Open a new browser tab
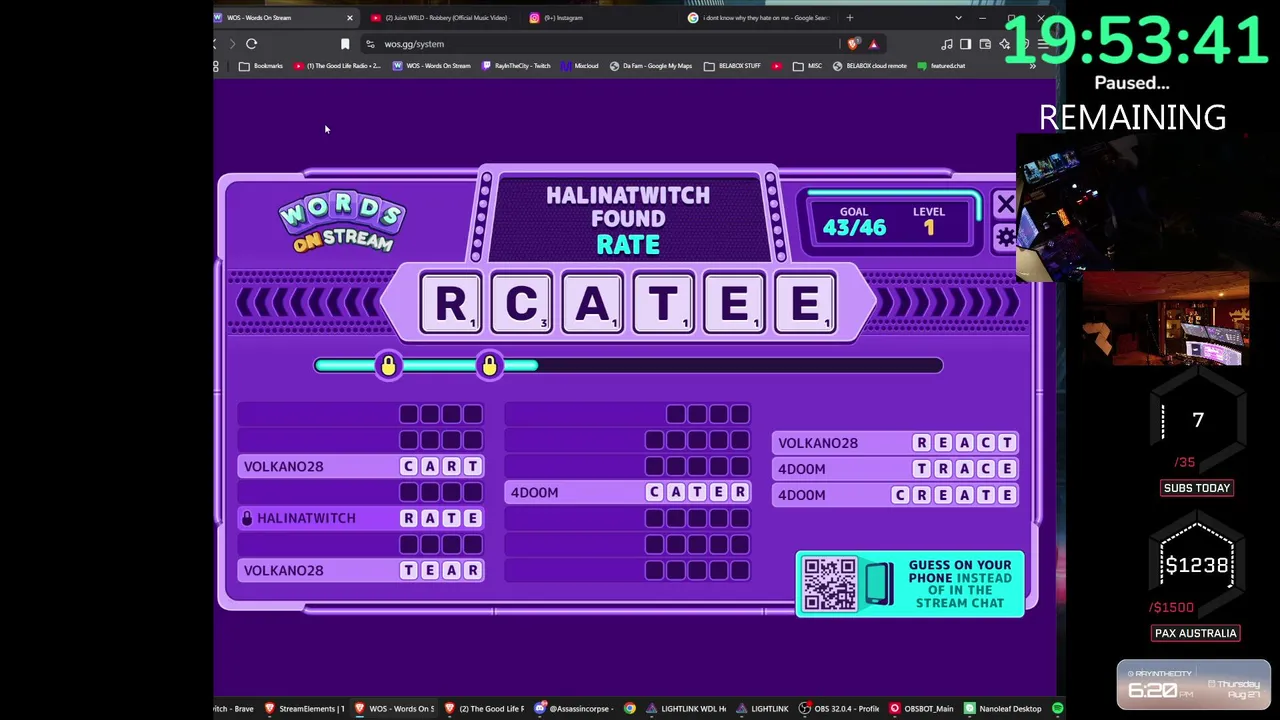Image resolution: width=1280 pixels, height=720 pixels. pyautogui.click(x=850, y=18)
